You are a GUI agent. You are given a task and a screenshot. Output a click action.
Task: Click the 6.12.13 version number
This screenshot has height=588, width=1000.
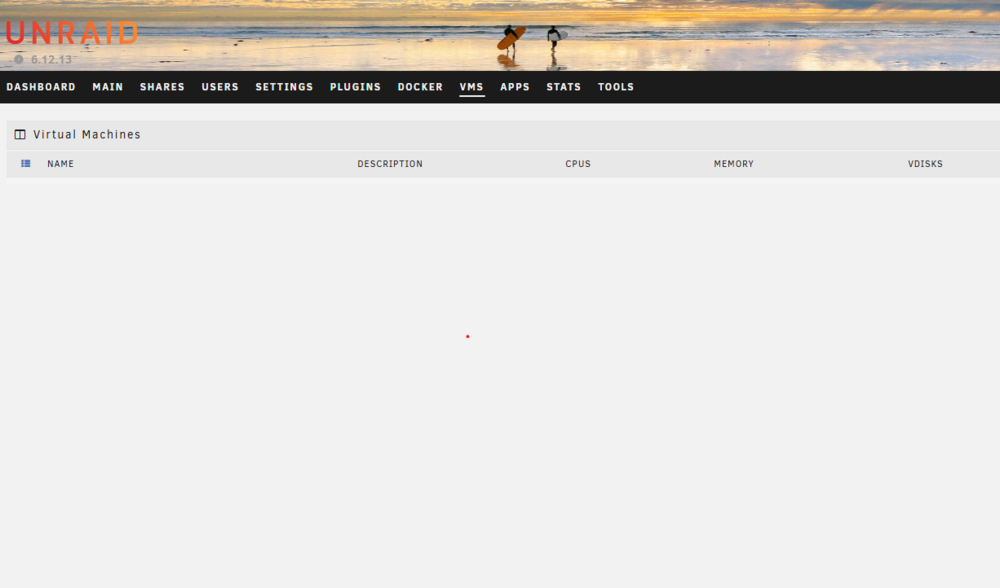click(52, 59)
